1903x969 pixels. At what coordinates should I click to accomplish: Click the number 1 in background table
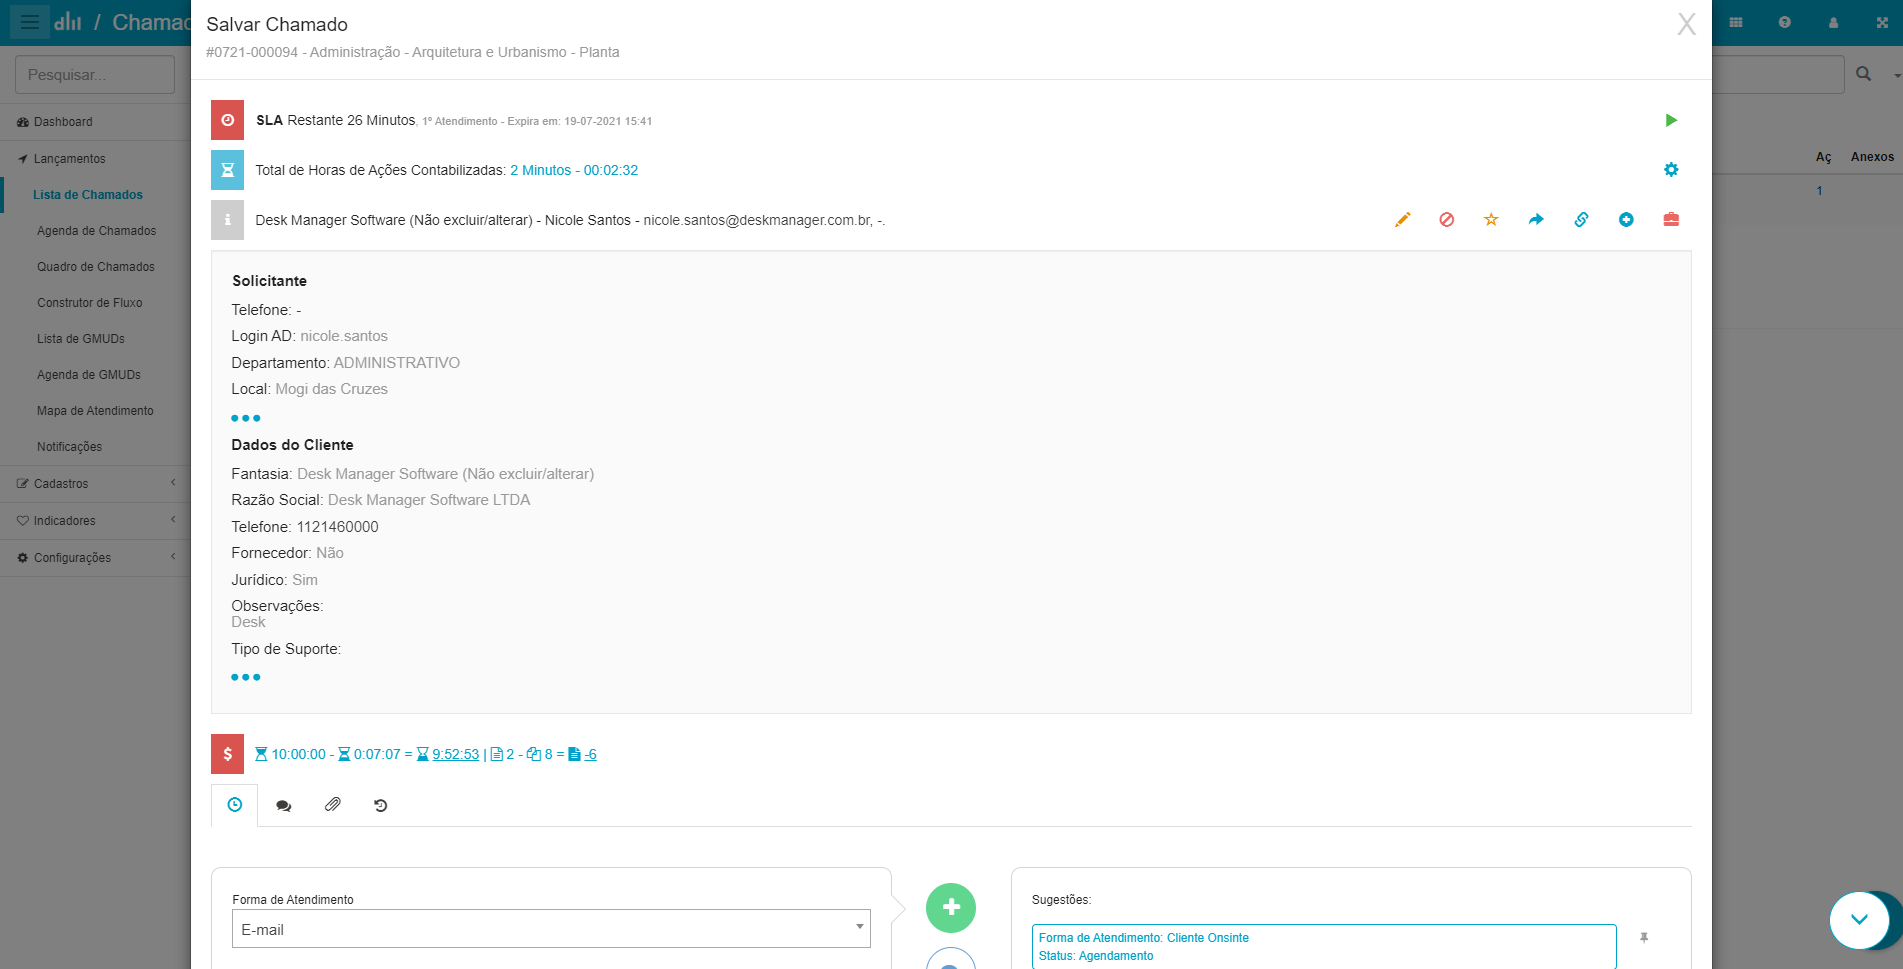1819,191
